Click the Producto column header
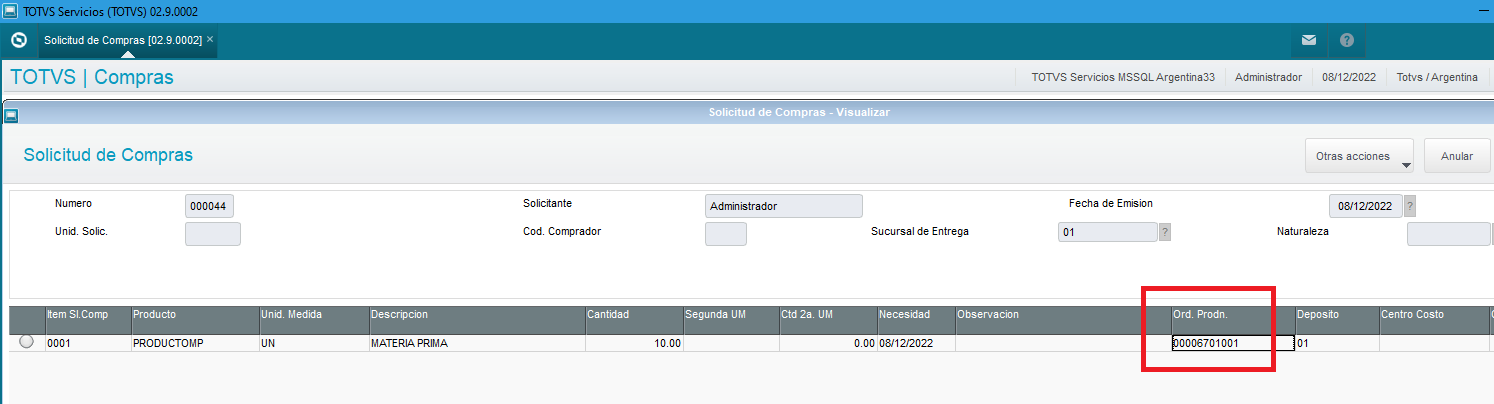The height and width of the screenshot is (404, 1494). (194, 320)
